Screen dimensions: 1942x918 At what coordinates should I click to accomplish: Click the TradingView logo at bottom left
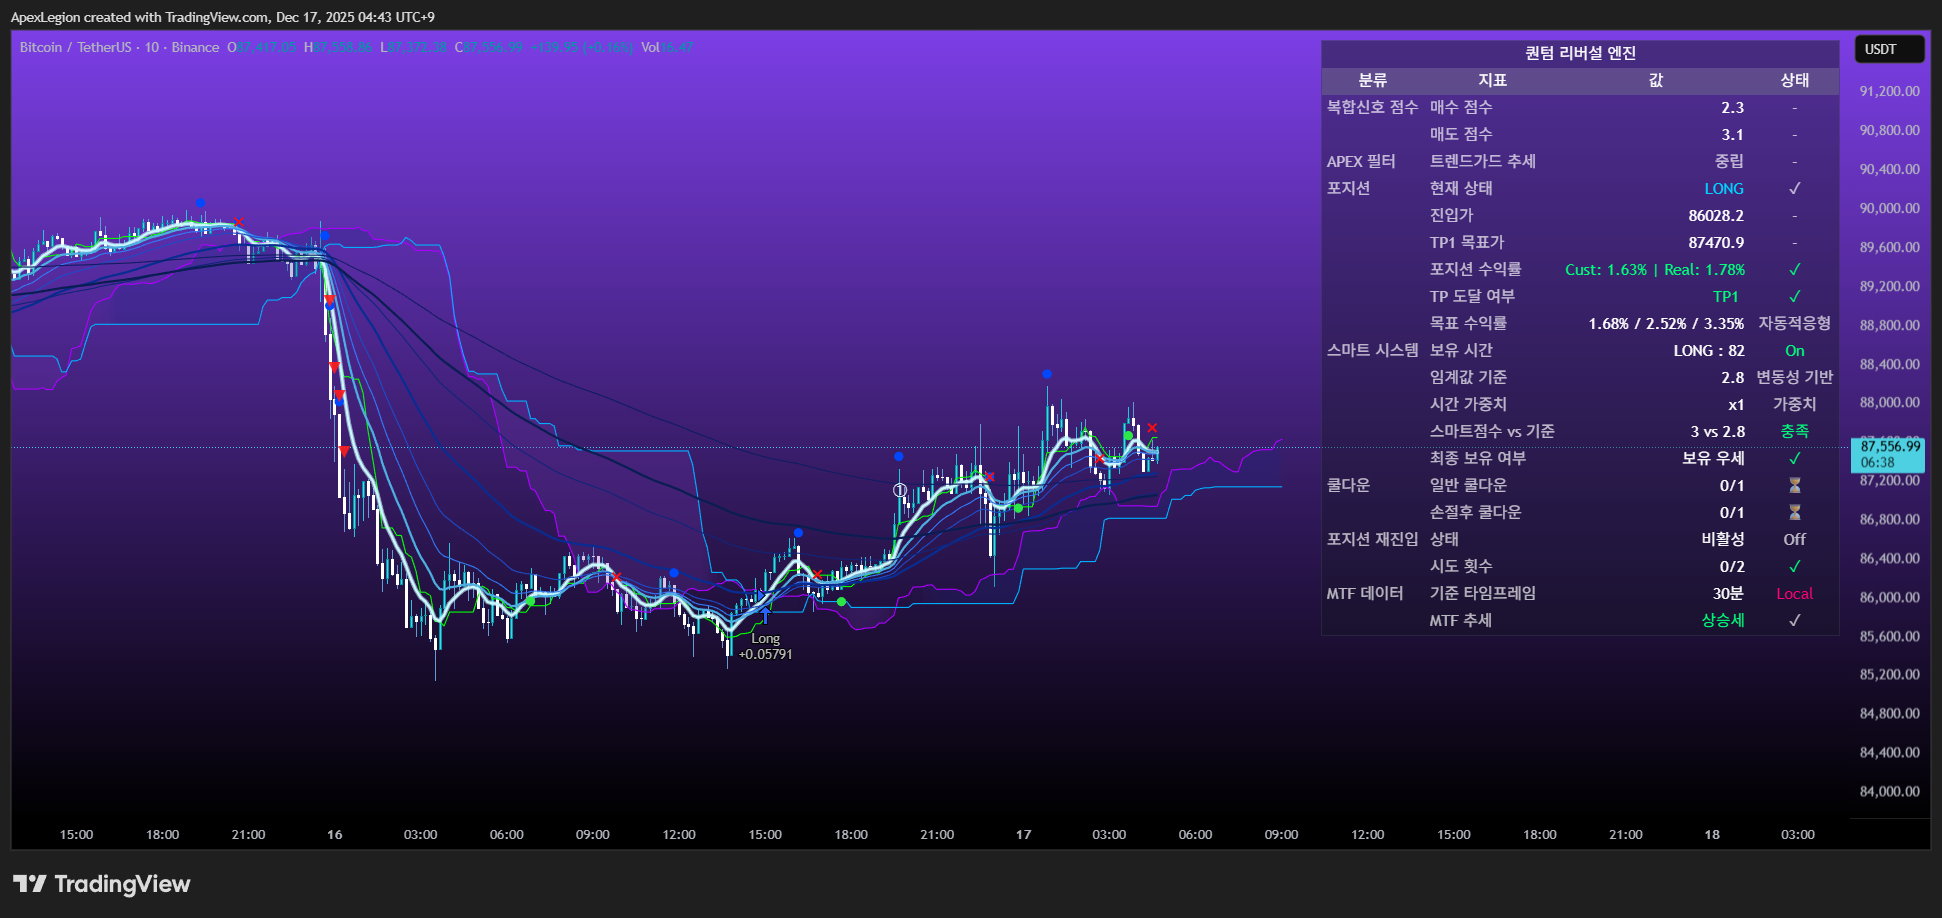click(101, 884)
